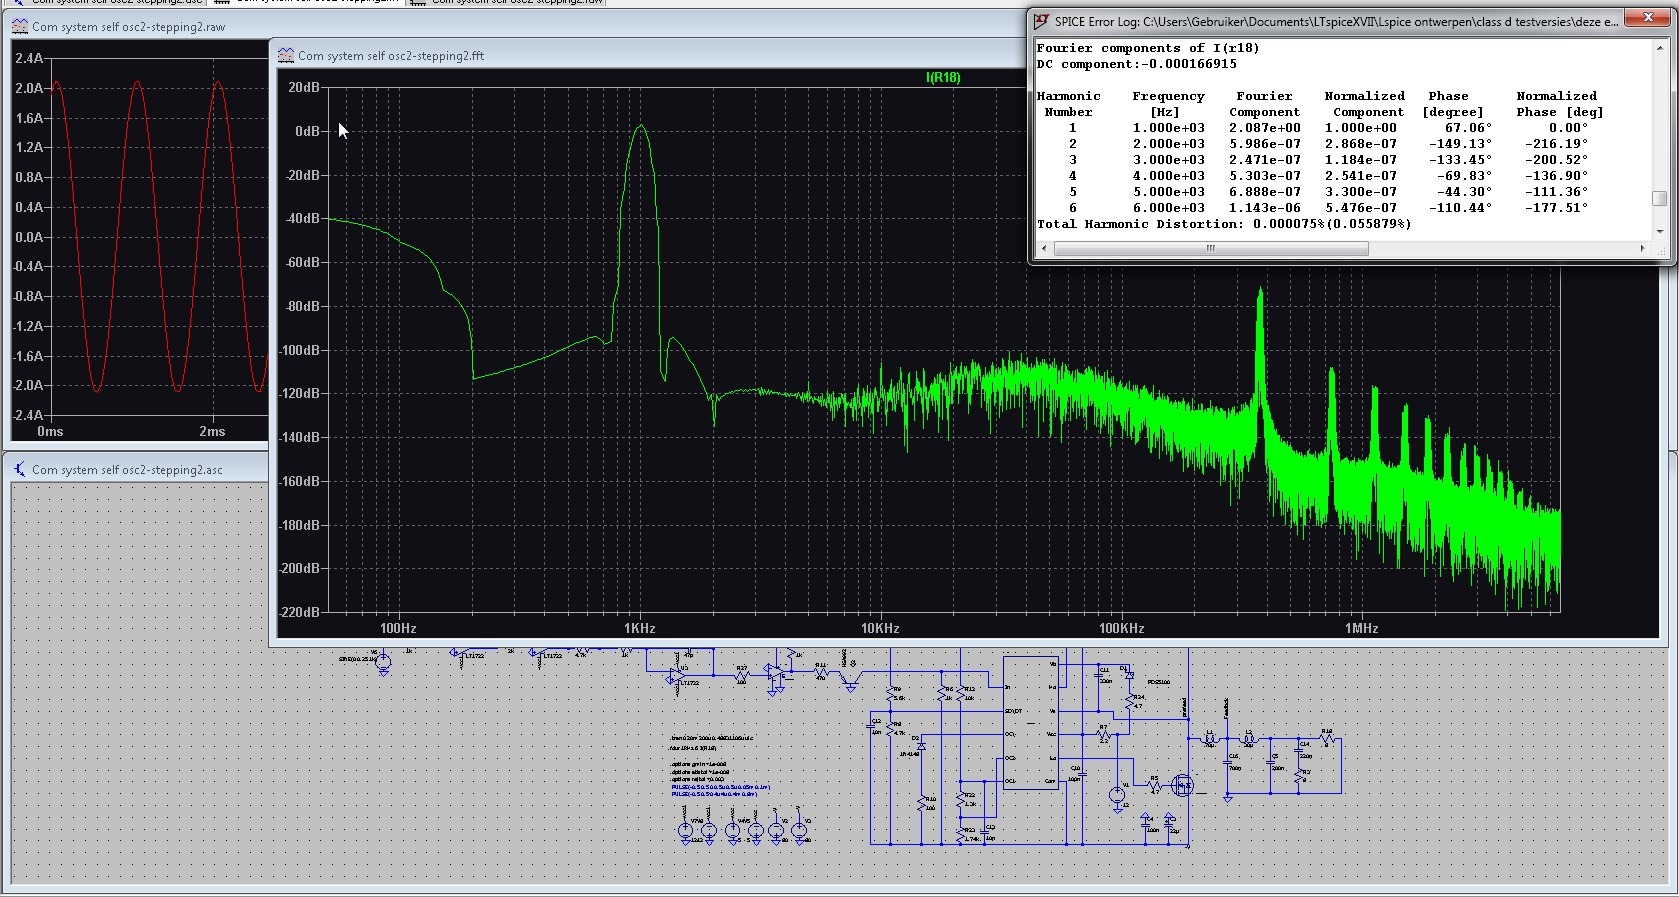Click the Total Harmonic Distortion result line

[x=1224, y=224]
